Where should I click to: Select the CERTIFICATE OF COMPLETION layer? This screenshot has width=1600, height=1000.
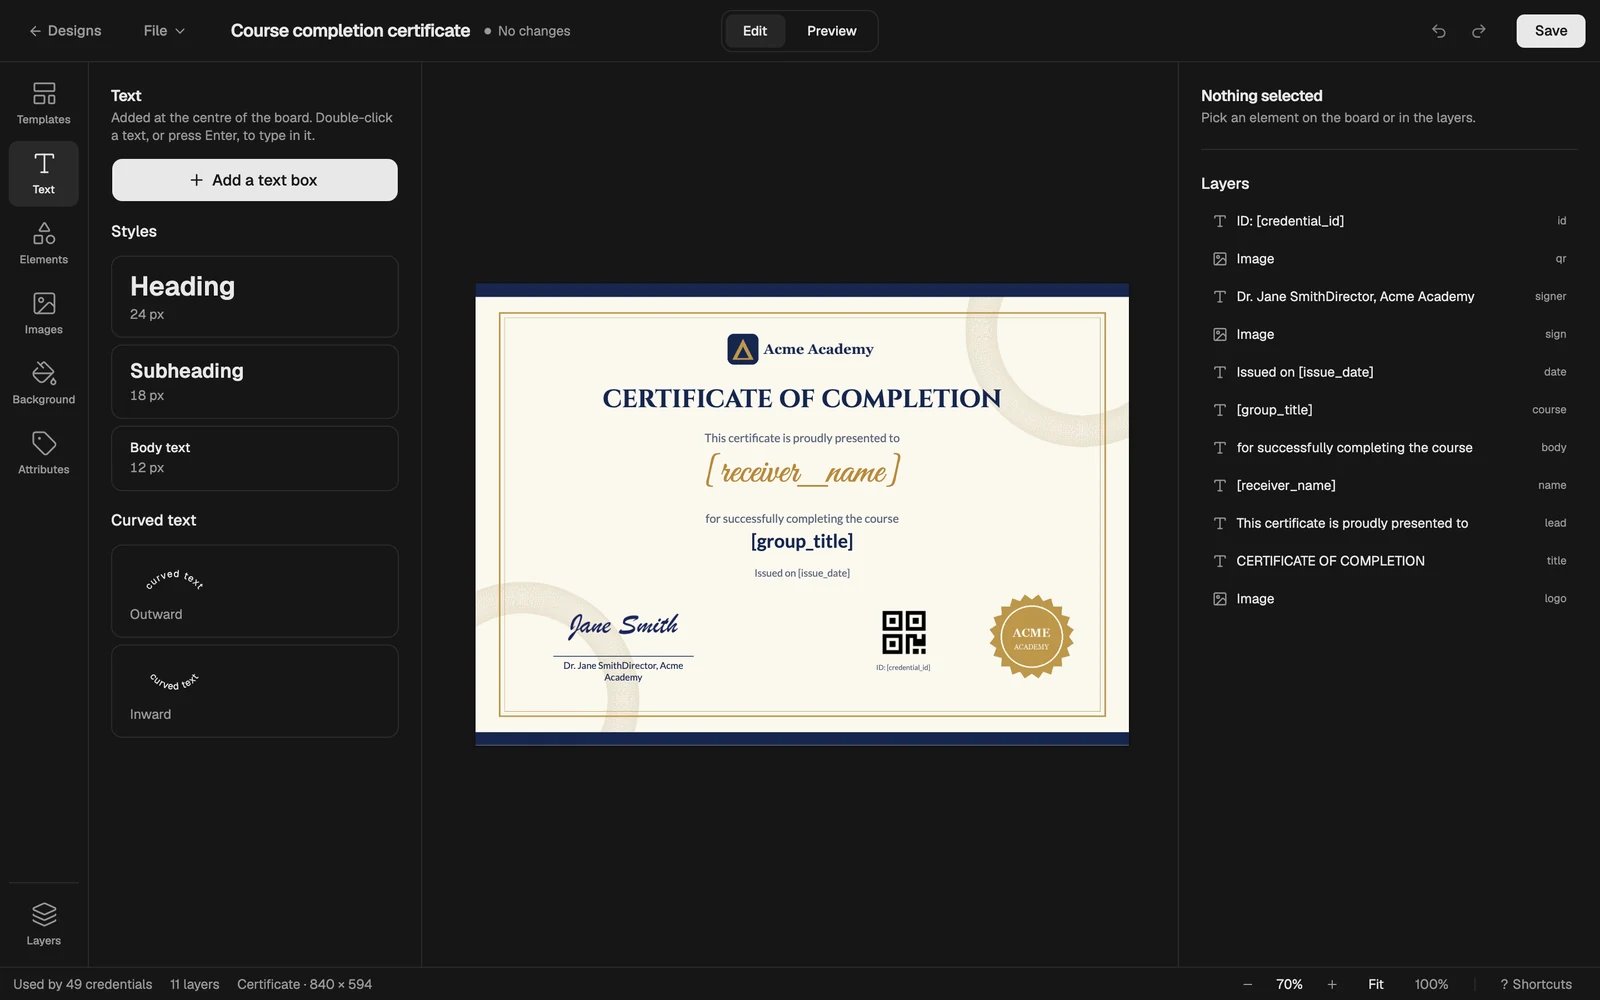1389,561
